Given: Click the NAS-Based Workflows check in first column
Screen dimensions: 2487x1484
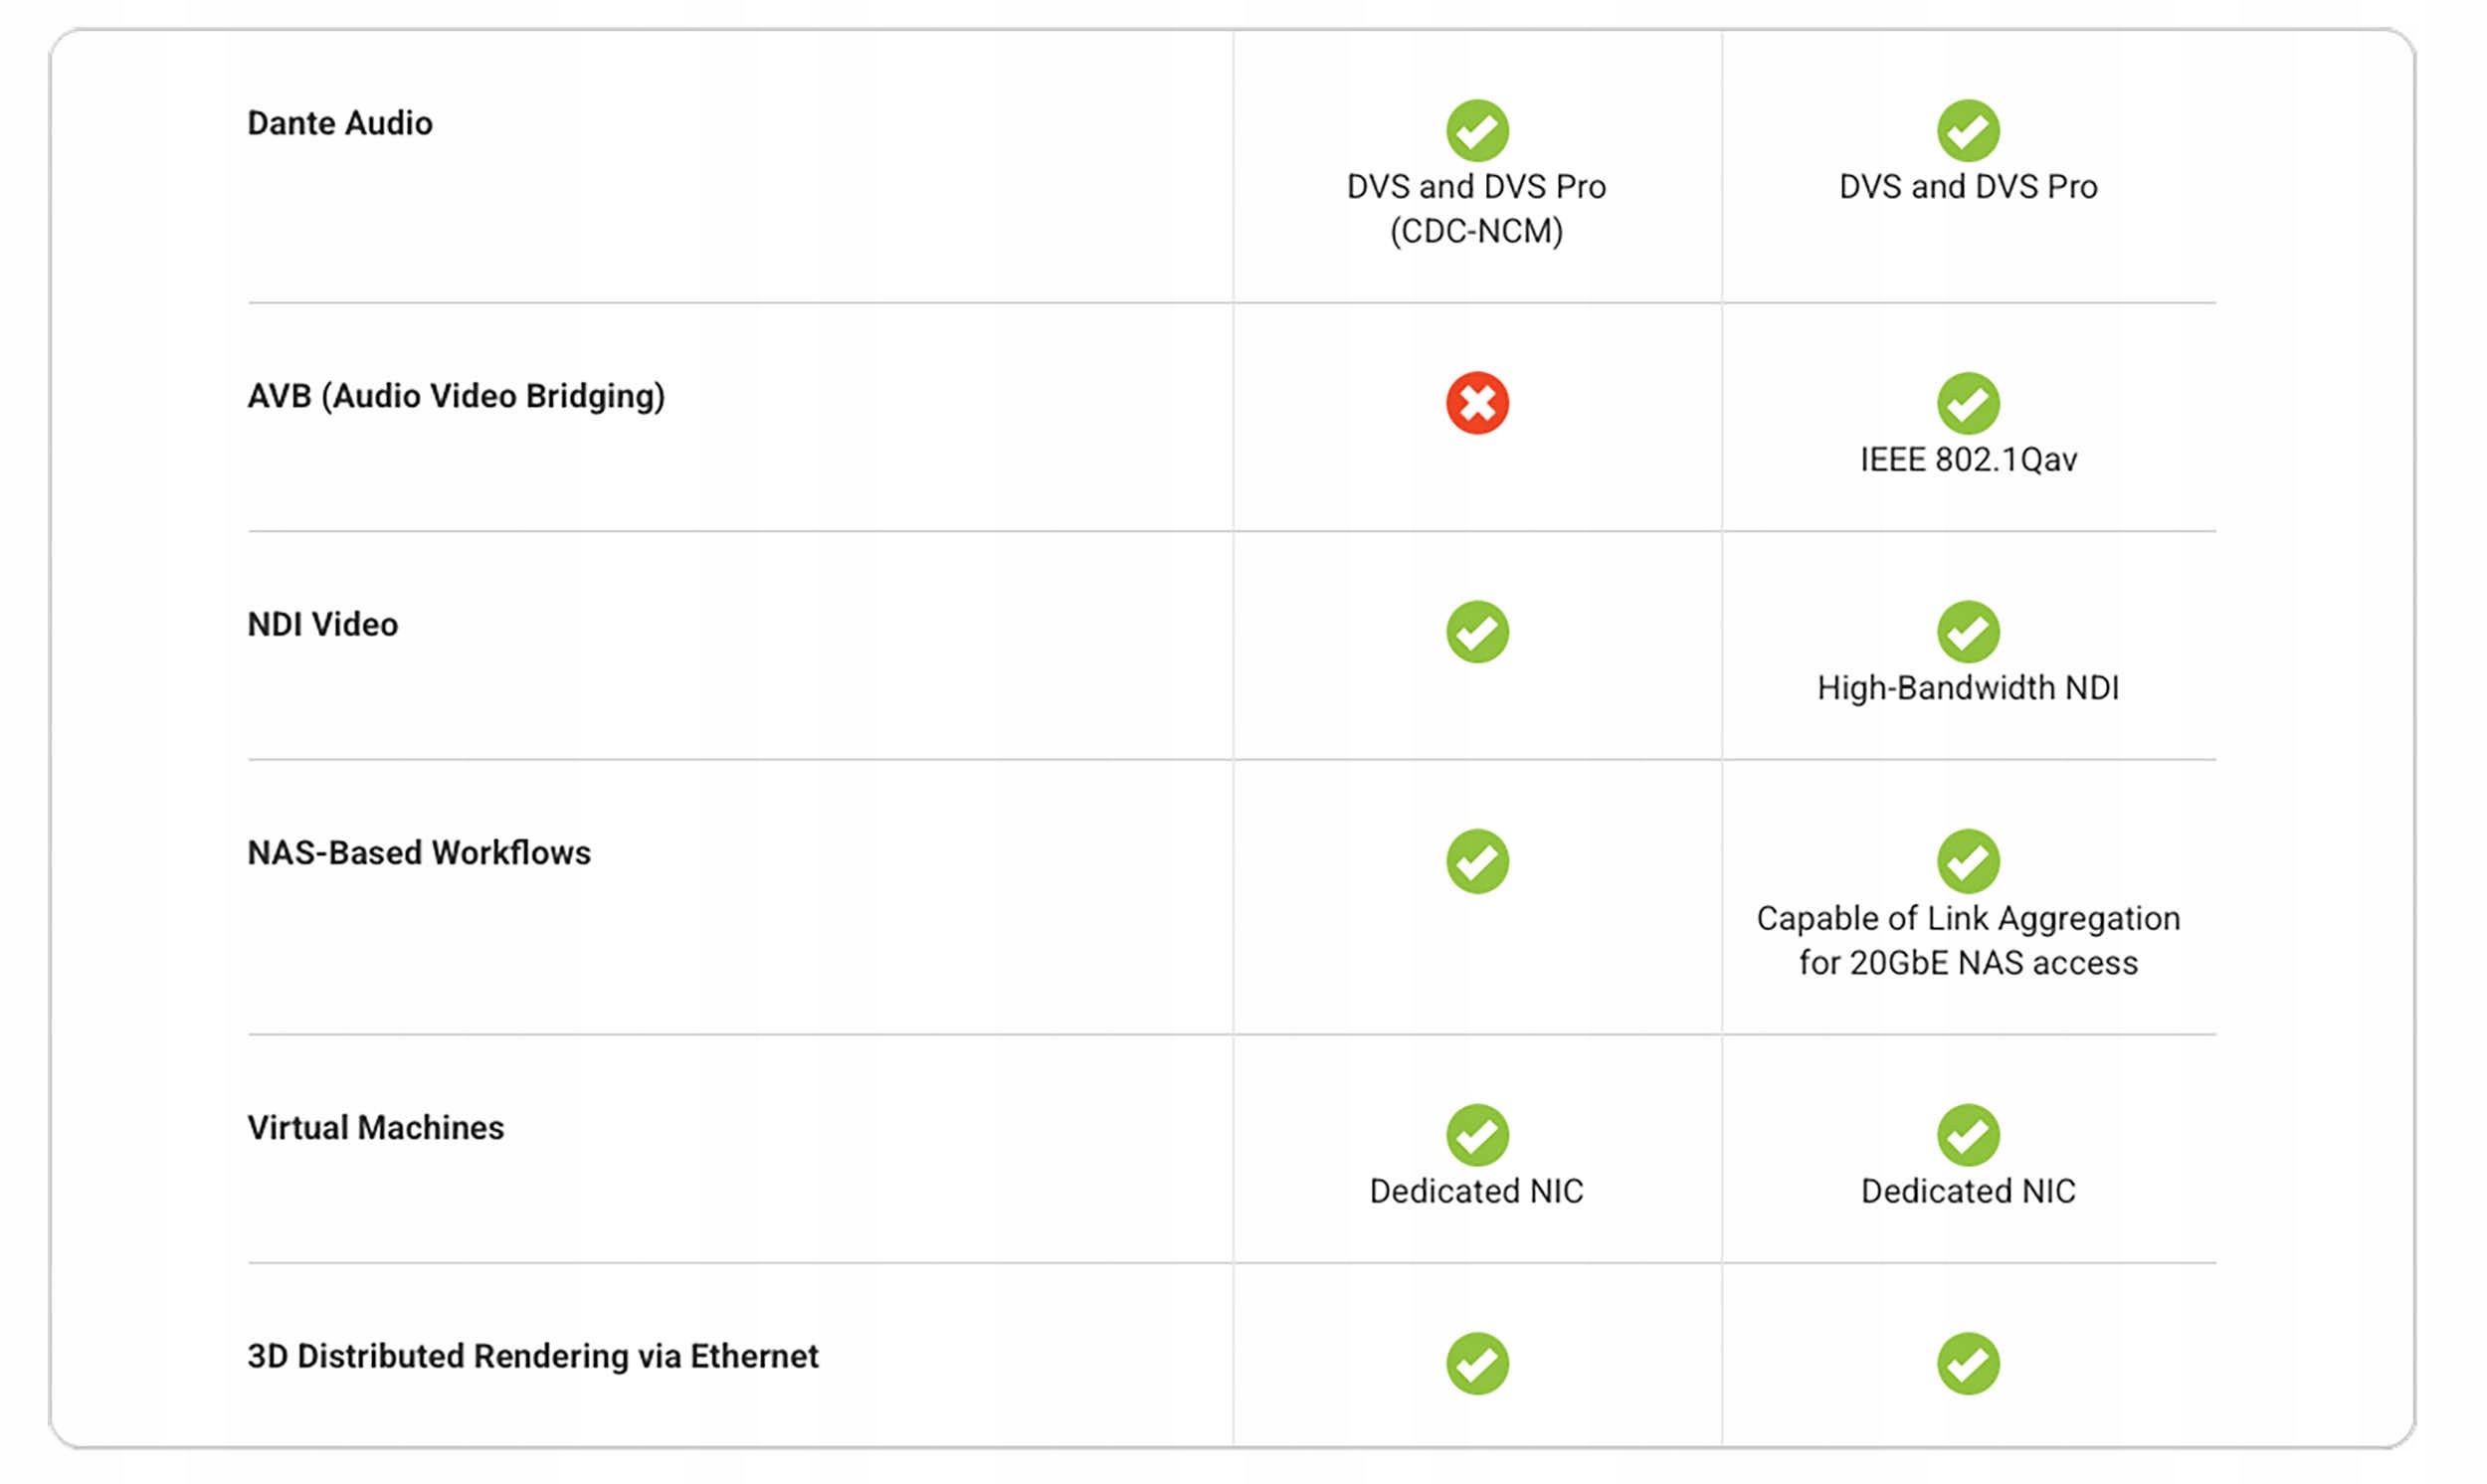Looking at the screenshot, I should pyautogui.click(x=1477, y=860).
